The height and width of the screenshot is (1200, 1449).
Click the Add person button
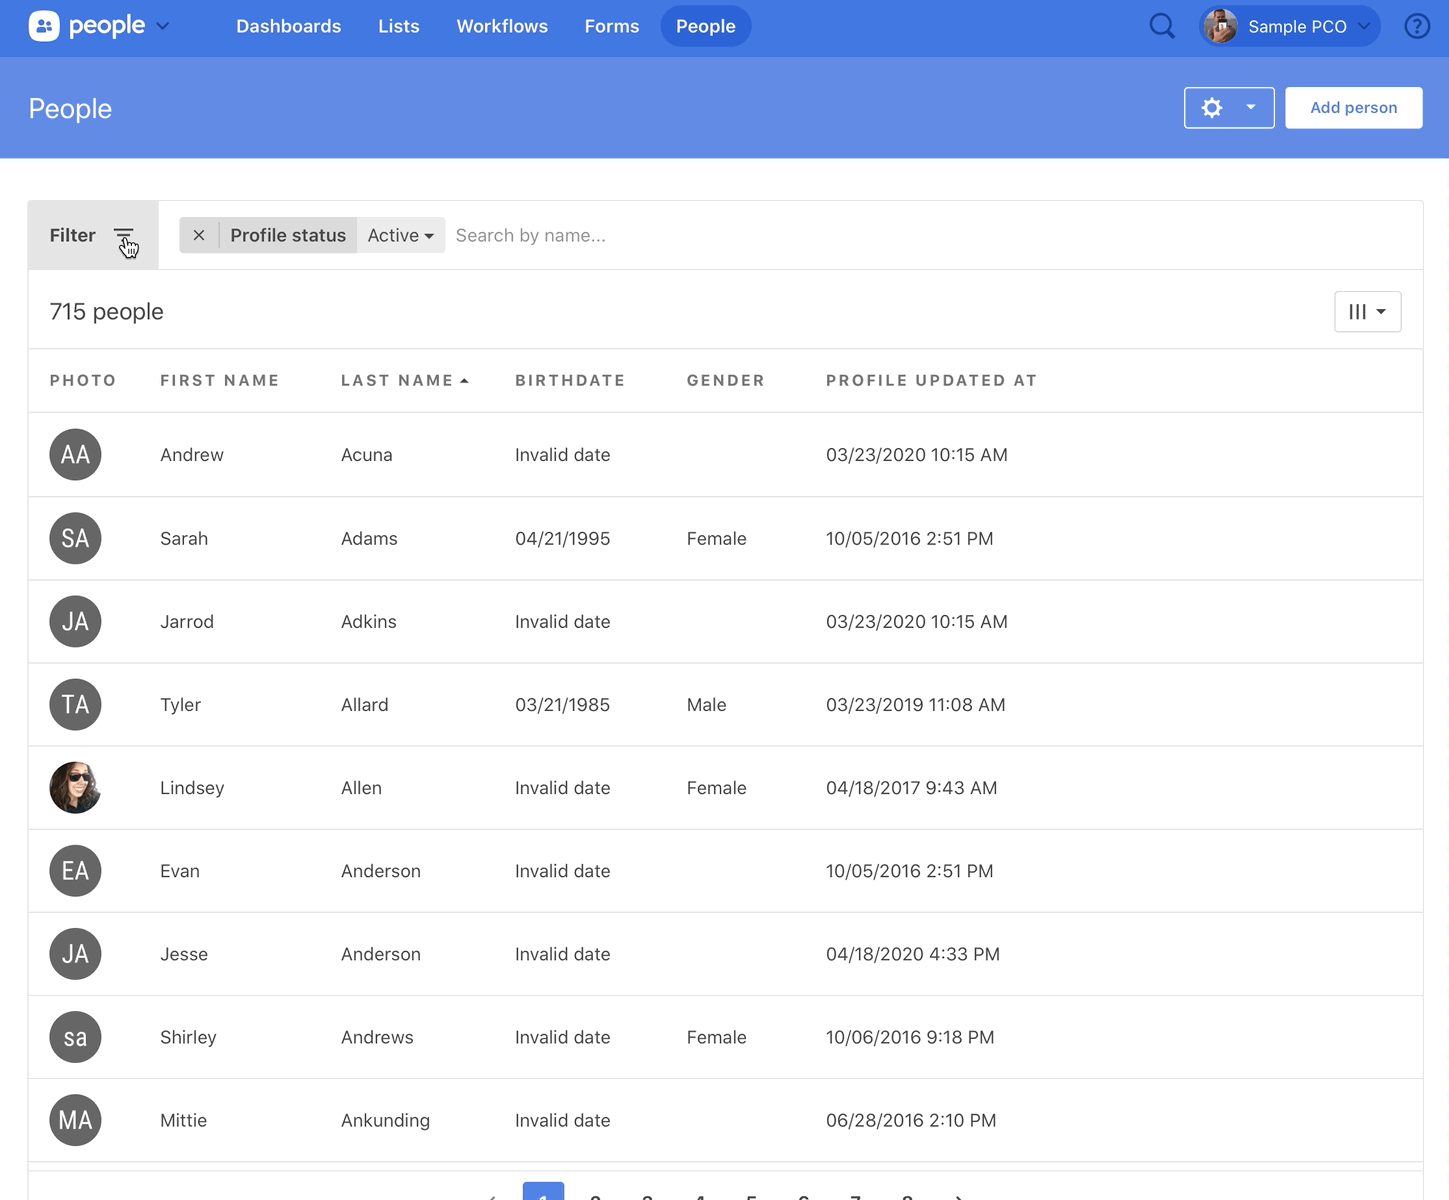coord(1353,108)
